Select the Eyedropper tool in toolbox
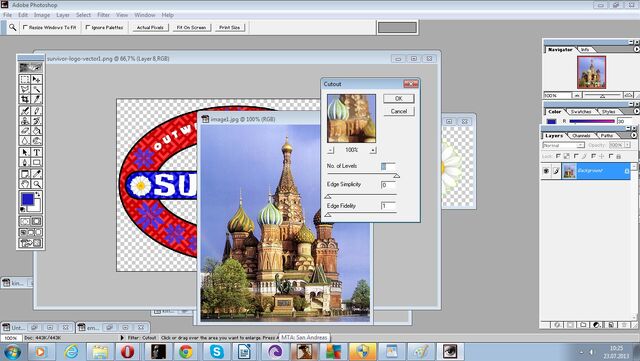Viewport: 640px width, 361px height. (36, 174)
